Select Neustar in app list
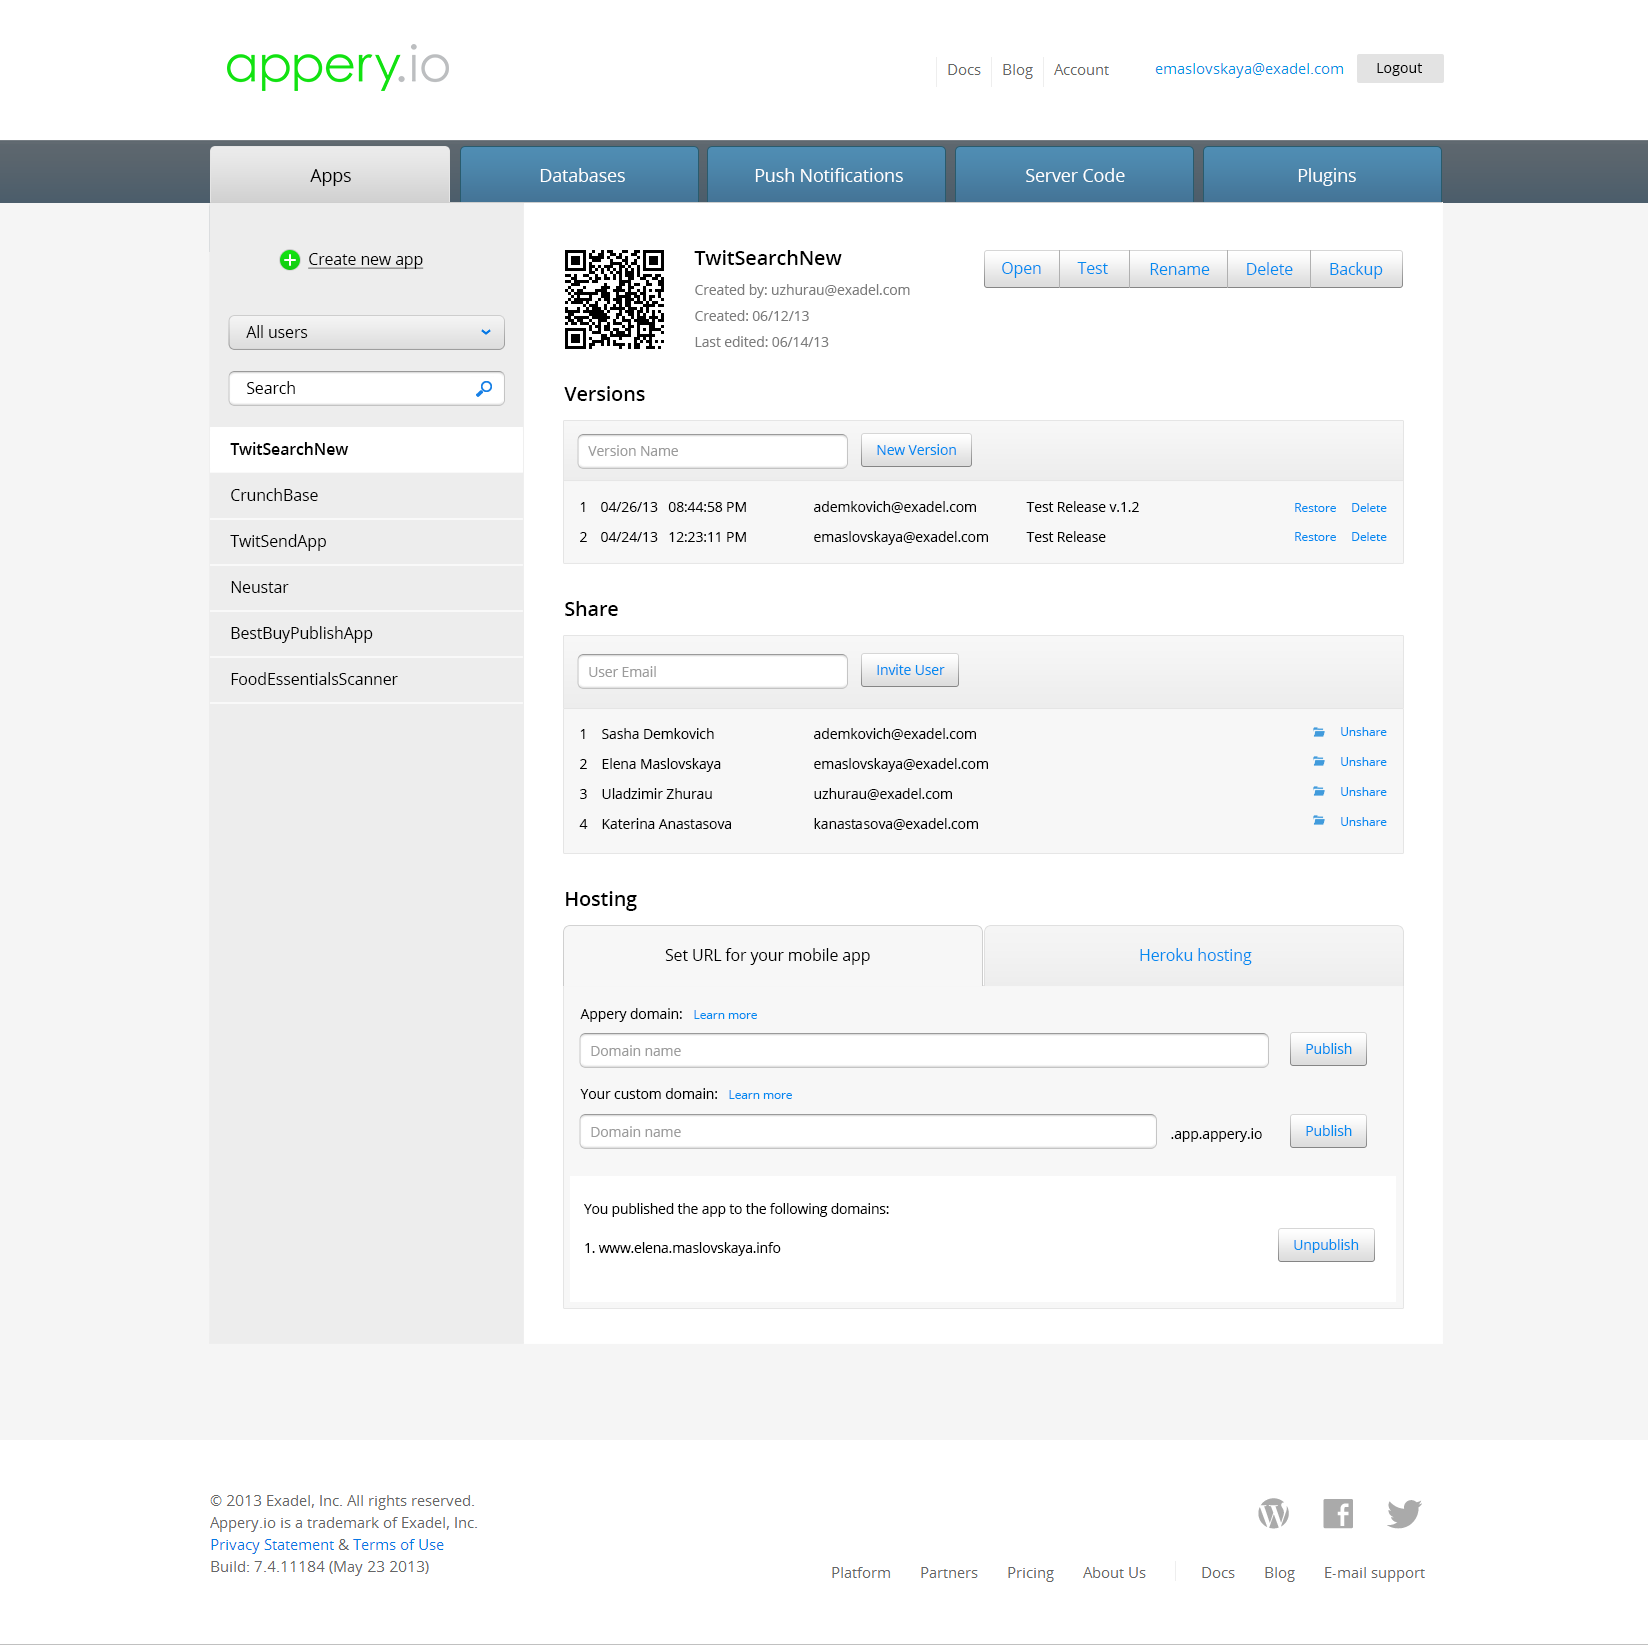The width and height of the screenshot is (1648, 1645). pyautogui.click(x=367, y=588)
